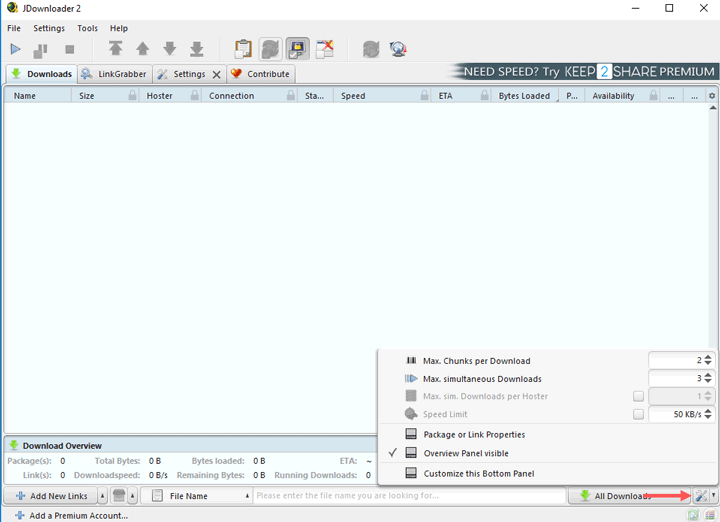Image resolution: width=720 pixels, height=522 pixels.
Task: Enable Max. sim. Downloads per Hoster checkbox
Action: pyautogui.click(x=638, y=396)
